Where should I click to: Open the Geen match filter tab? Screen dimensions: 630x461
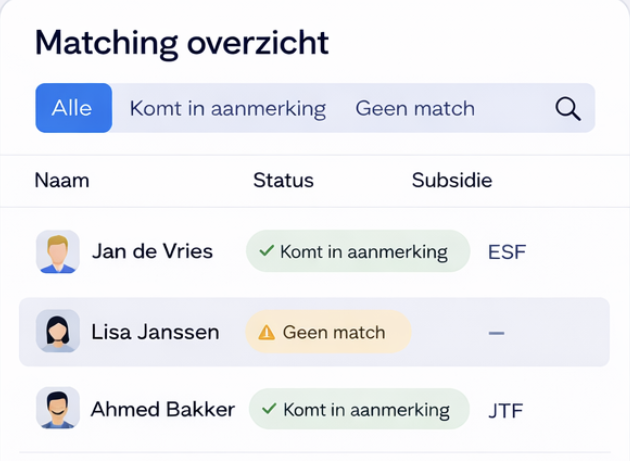coord(415,109)
